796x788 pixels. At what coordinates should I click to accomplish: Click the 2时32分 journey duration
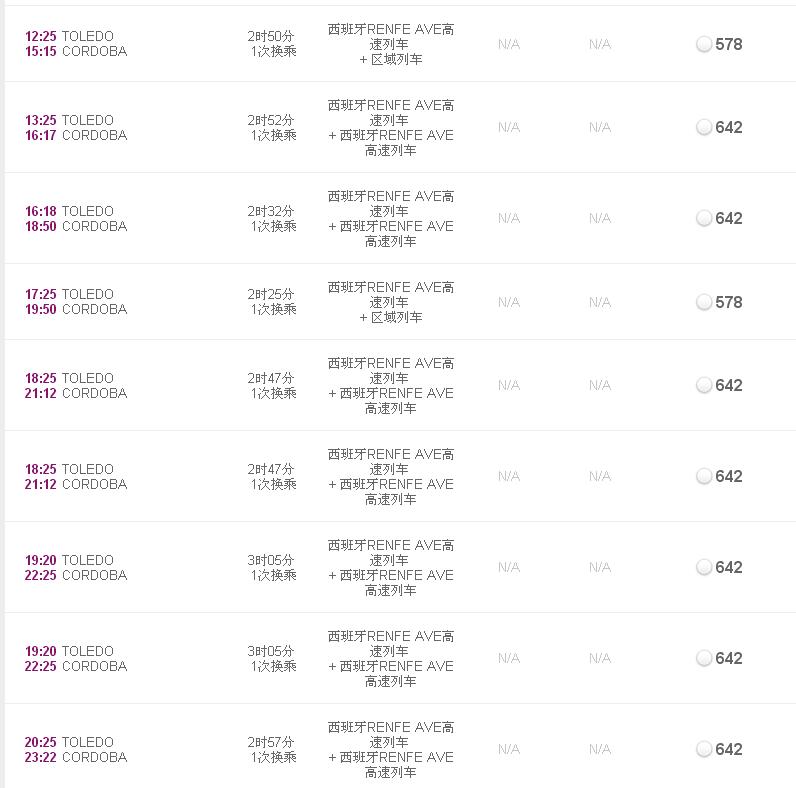pos(271,211)
